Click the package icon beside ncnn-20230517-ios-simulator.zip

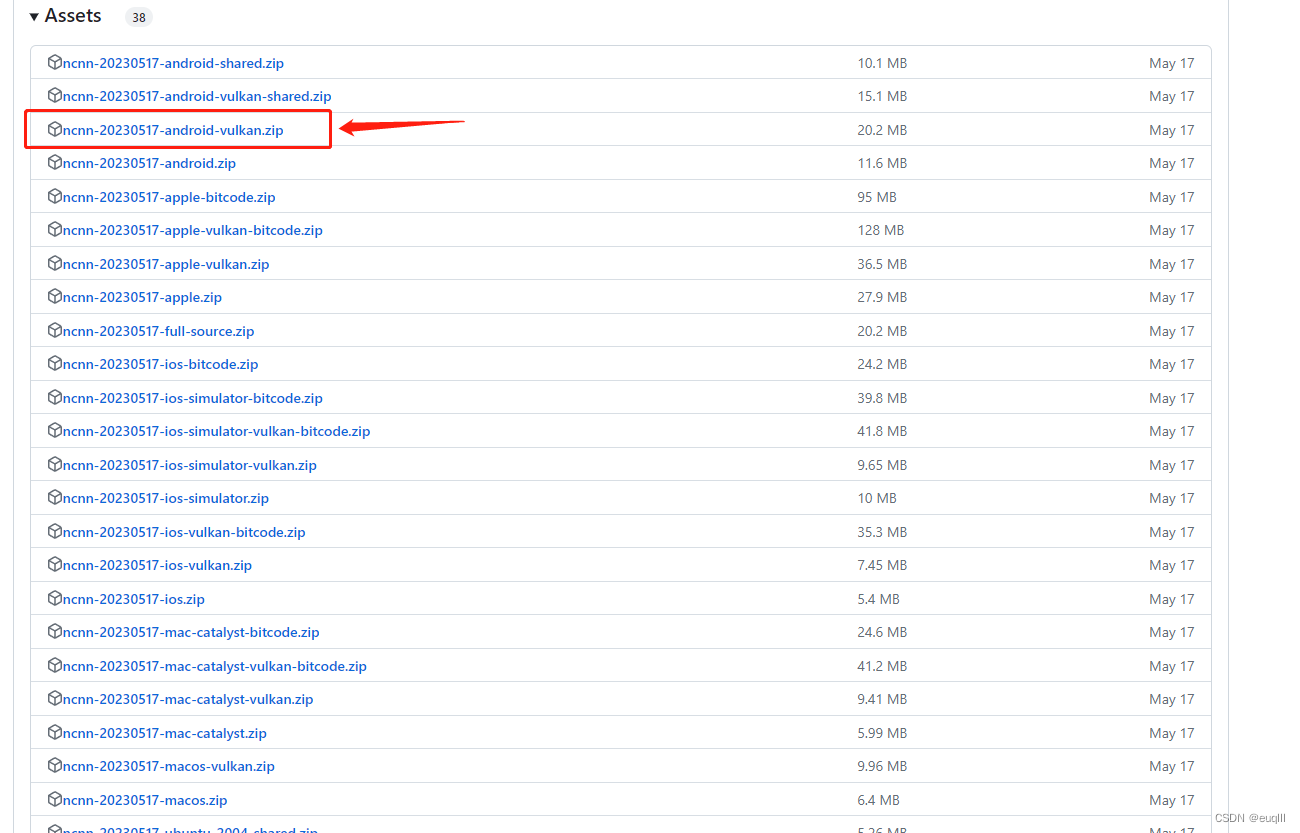(55, 498)
